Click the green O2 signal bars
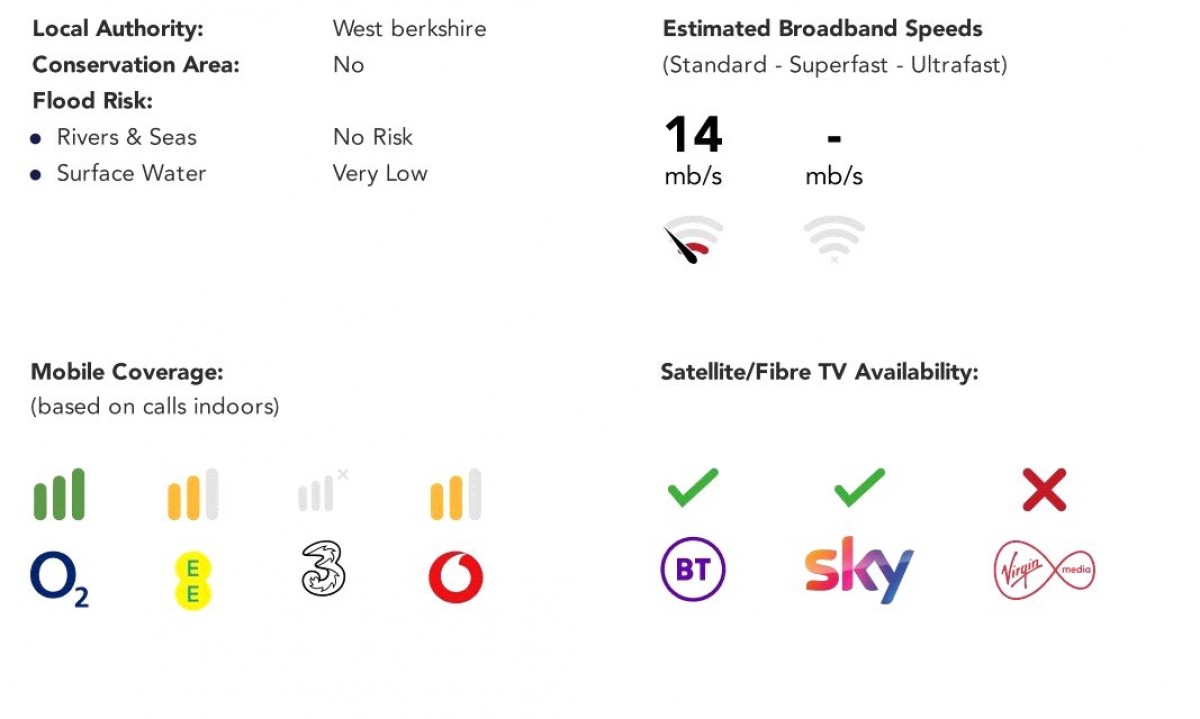The height and width of the screenshot is (719, 1200). (x=59, y=494)
